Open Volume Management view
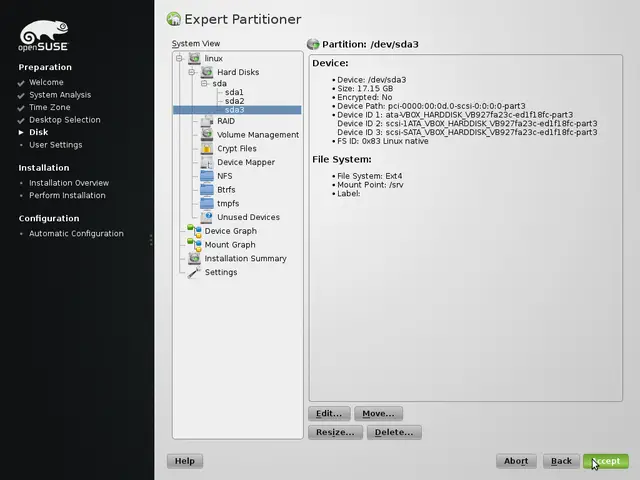This screenshot has height=480, width=640. [258, 135]
